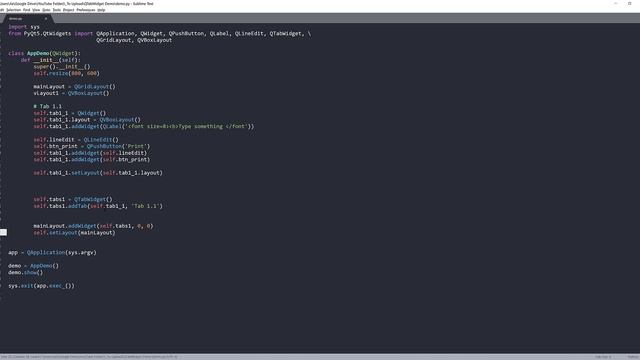Click the QLabel 'Type something' line
Image resolution: width=640 pixels, height=360 pixels.
(x=144, y=126)
